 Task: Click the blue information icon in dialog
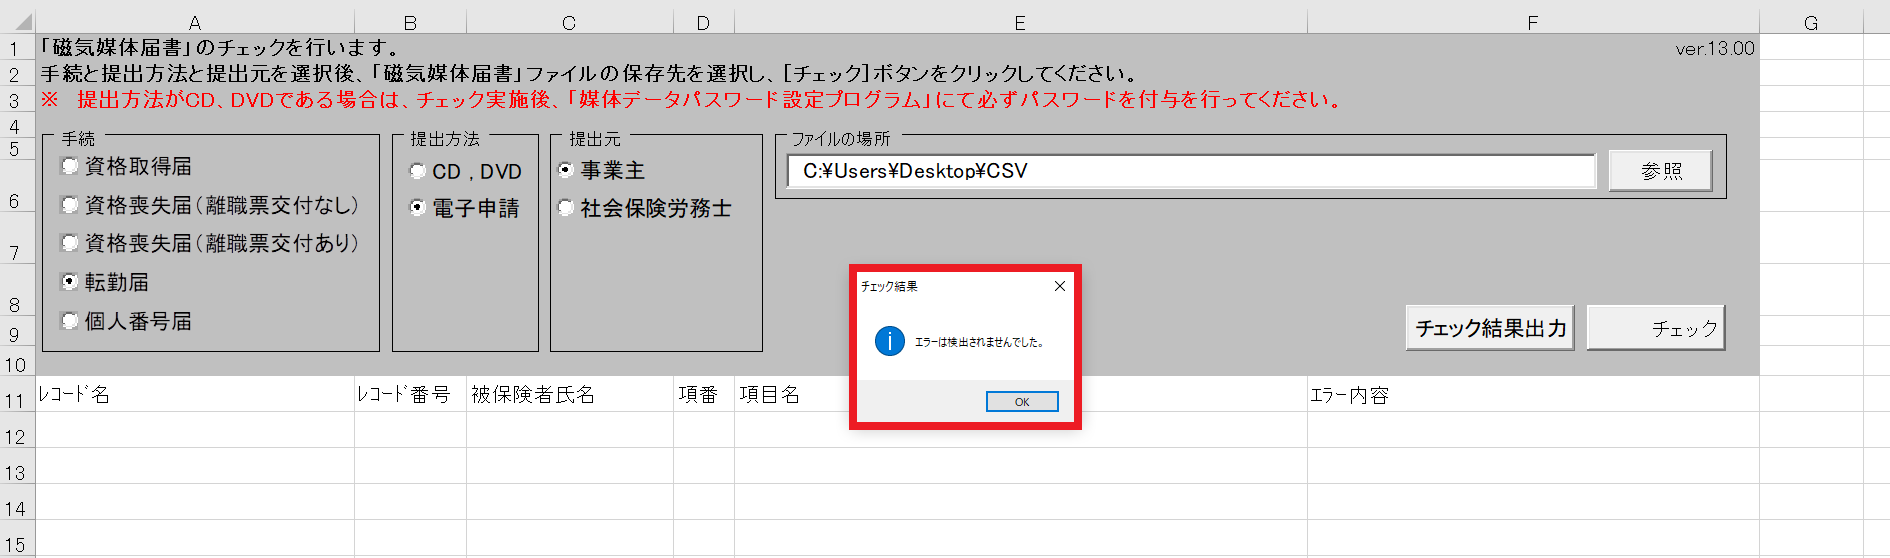pos(890,341)
